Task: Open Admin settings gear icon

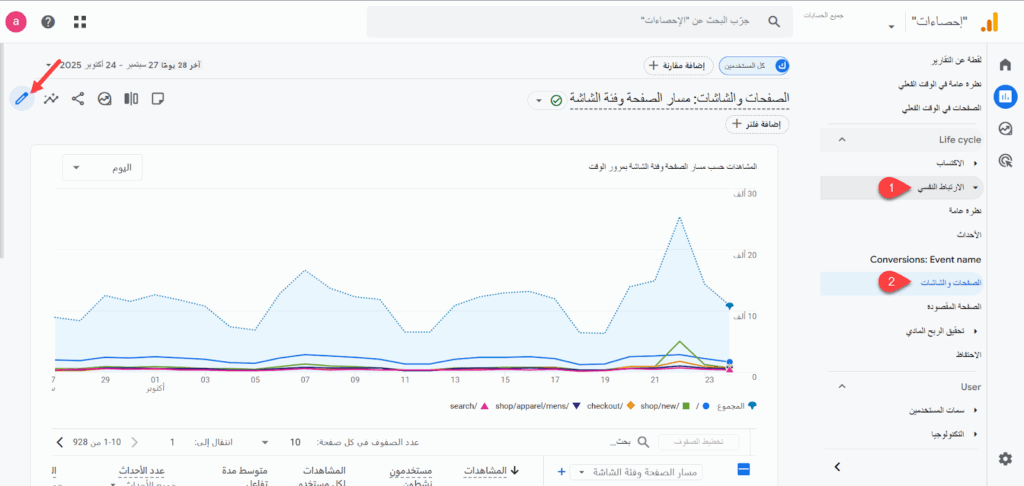Action: (x=1005, y=458)
